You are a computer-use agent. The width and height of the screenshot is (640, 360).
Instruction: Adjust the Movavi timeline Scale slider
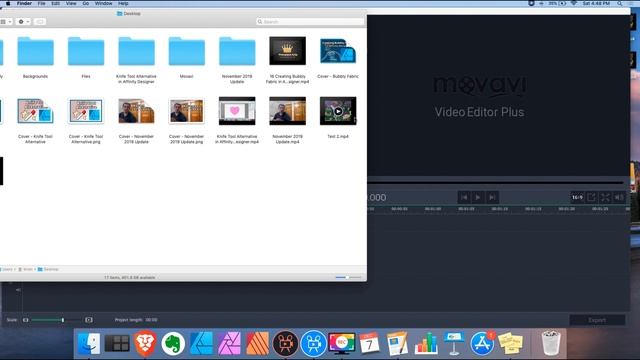(56, 320)
